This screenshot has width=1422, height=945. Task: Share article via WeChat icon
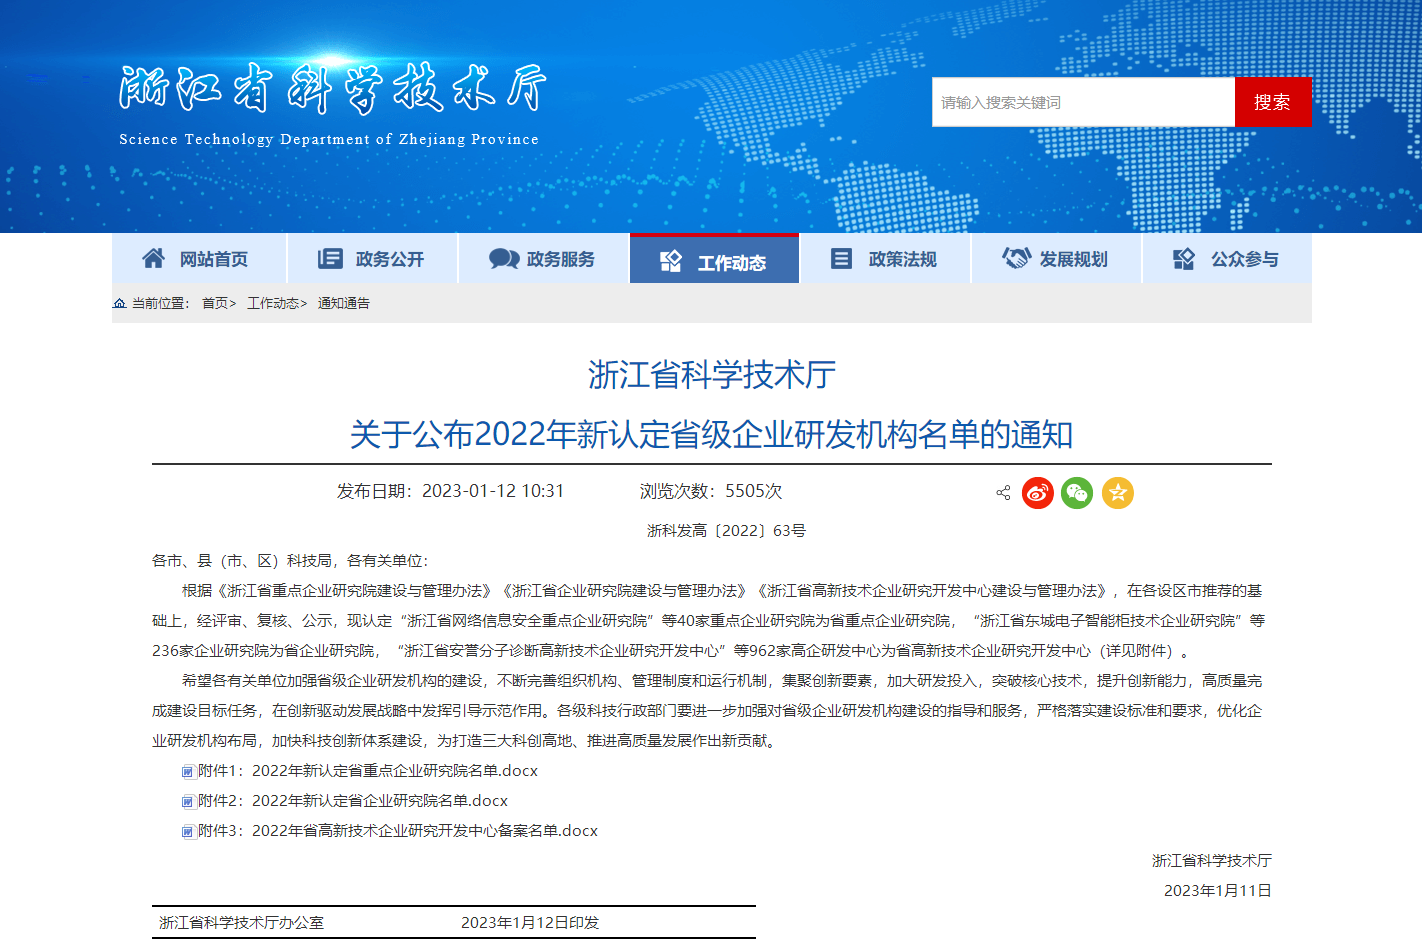click(x=1077, y=493)
